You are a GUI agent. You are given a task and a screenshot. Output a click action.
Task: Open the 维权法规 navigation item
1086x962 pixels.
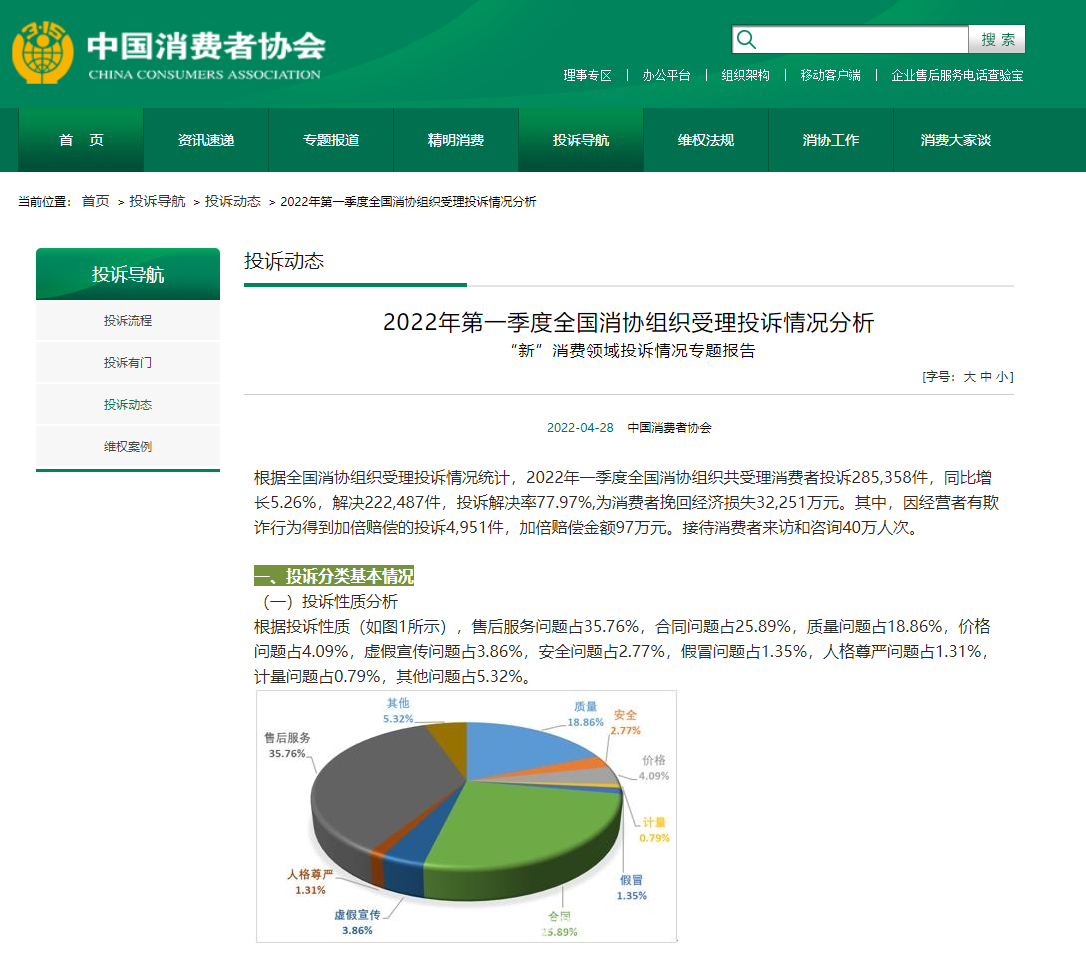click(706, 140)
